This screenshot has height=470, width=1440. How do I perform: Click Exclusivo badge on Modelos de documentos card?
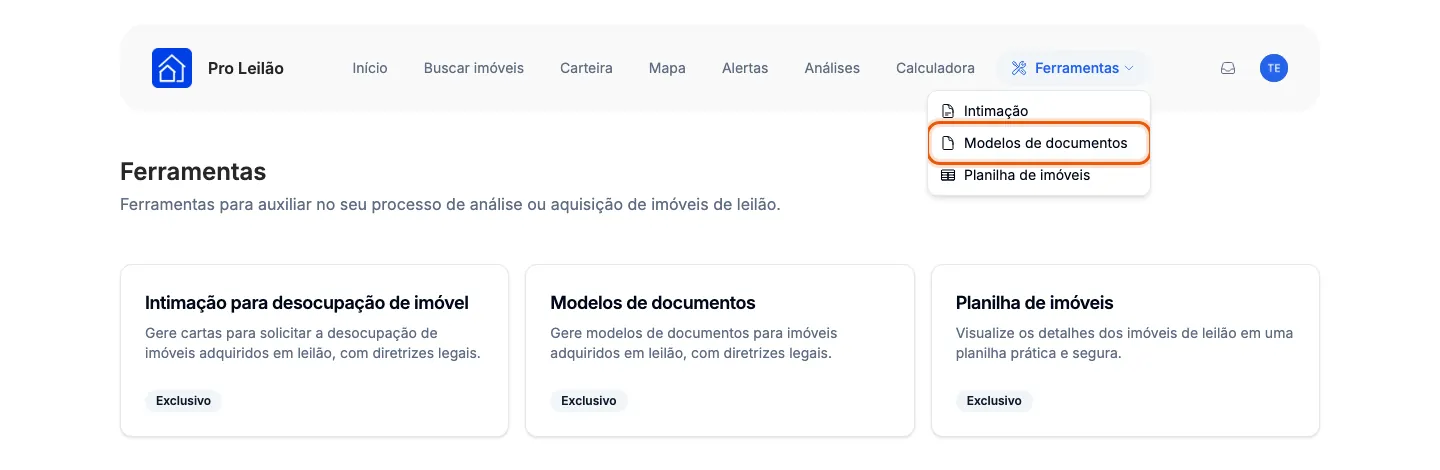point(589,400)
